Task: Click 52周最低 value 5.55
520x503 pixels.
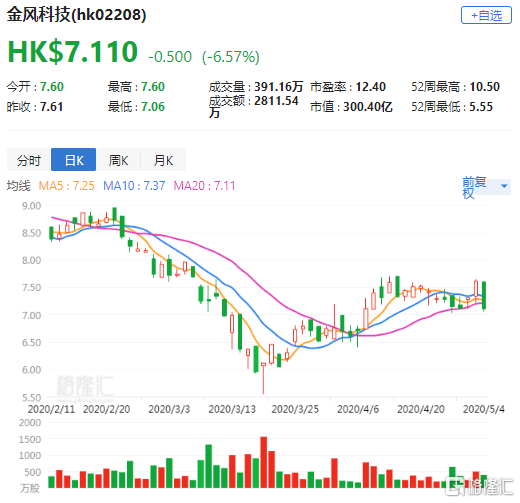Action: tap(481, 107)
